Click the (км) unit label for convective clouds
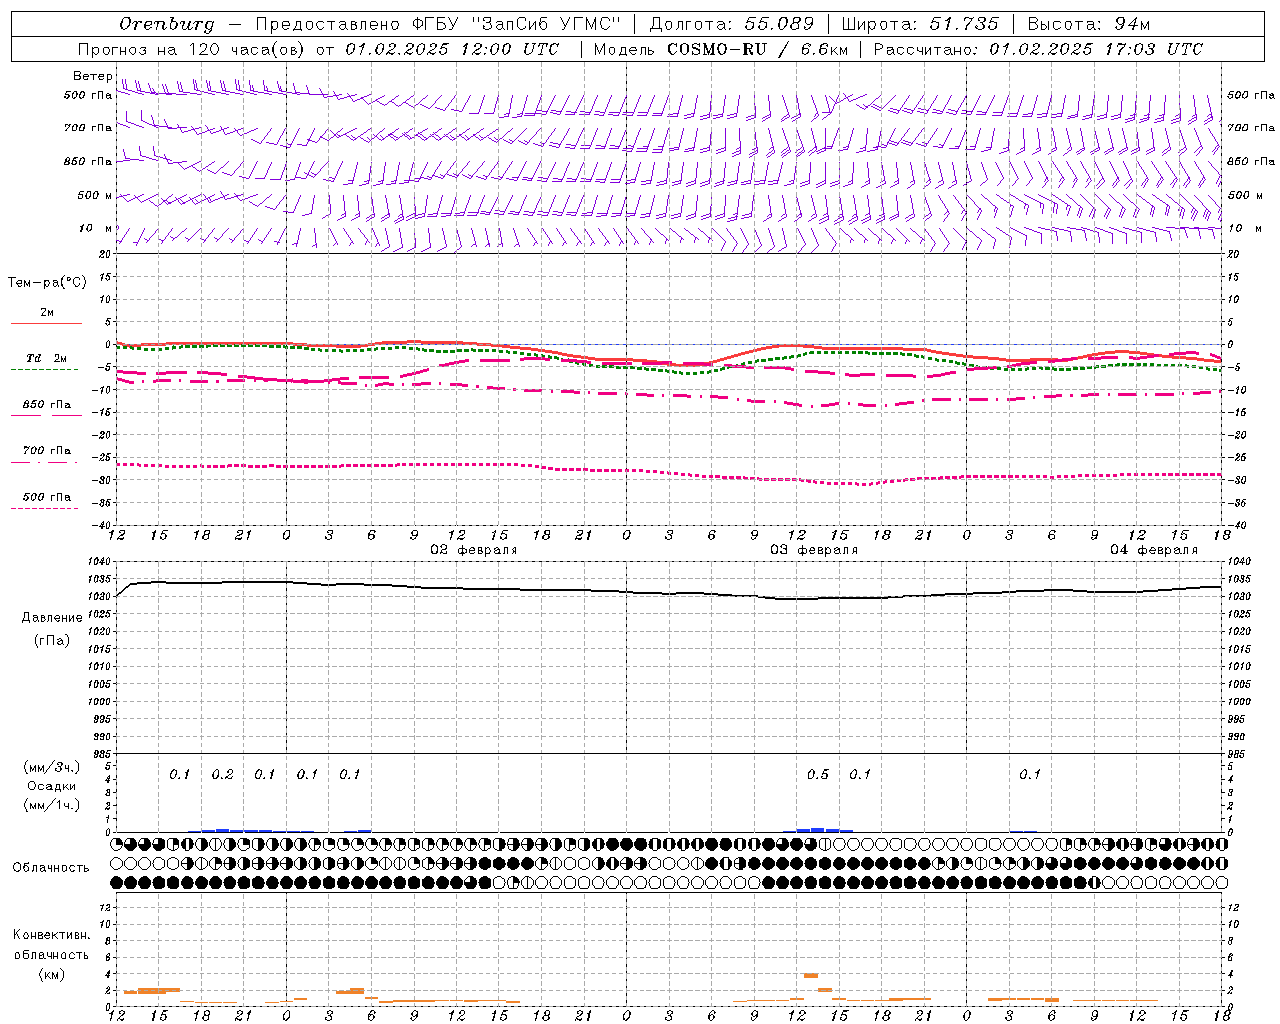 (51, 974)
